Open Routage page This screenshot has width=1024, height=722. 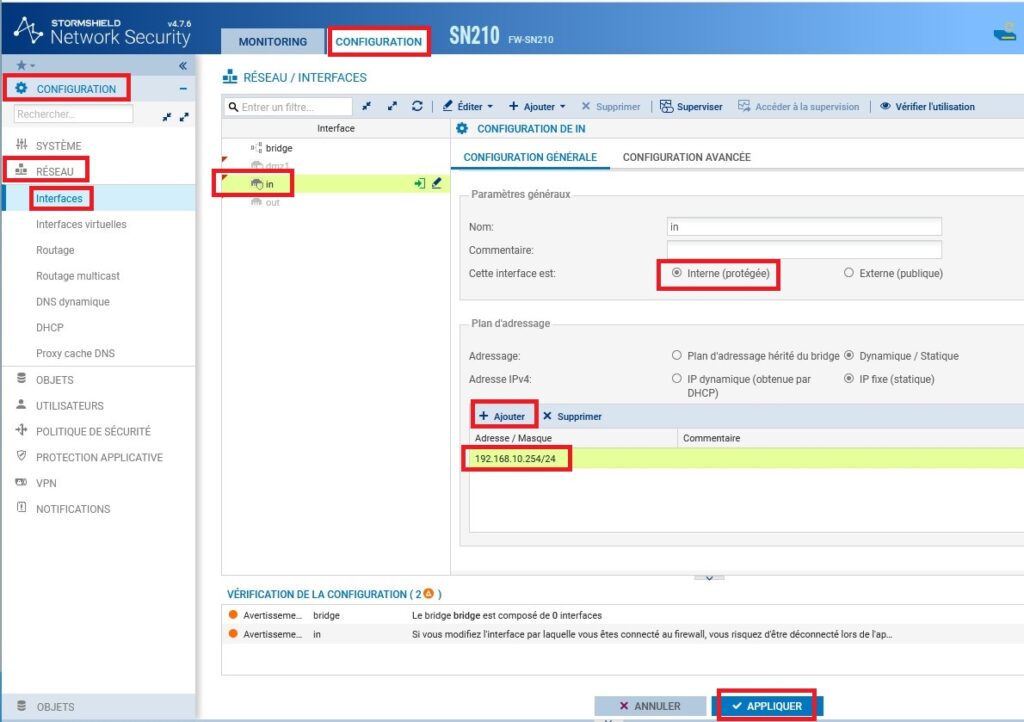(55, 250)
